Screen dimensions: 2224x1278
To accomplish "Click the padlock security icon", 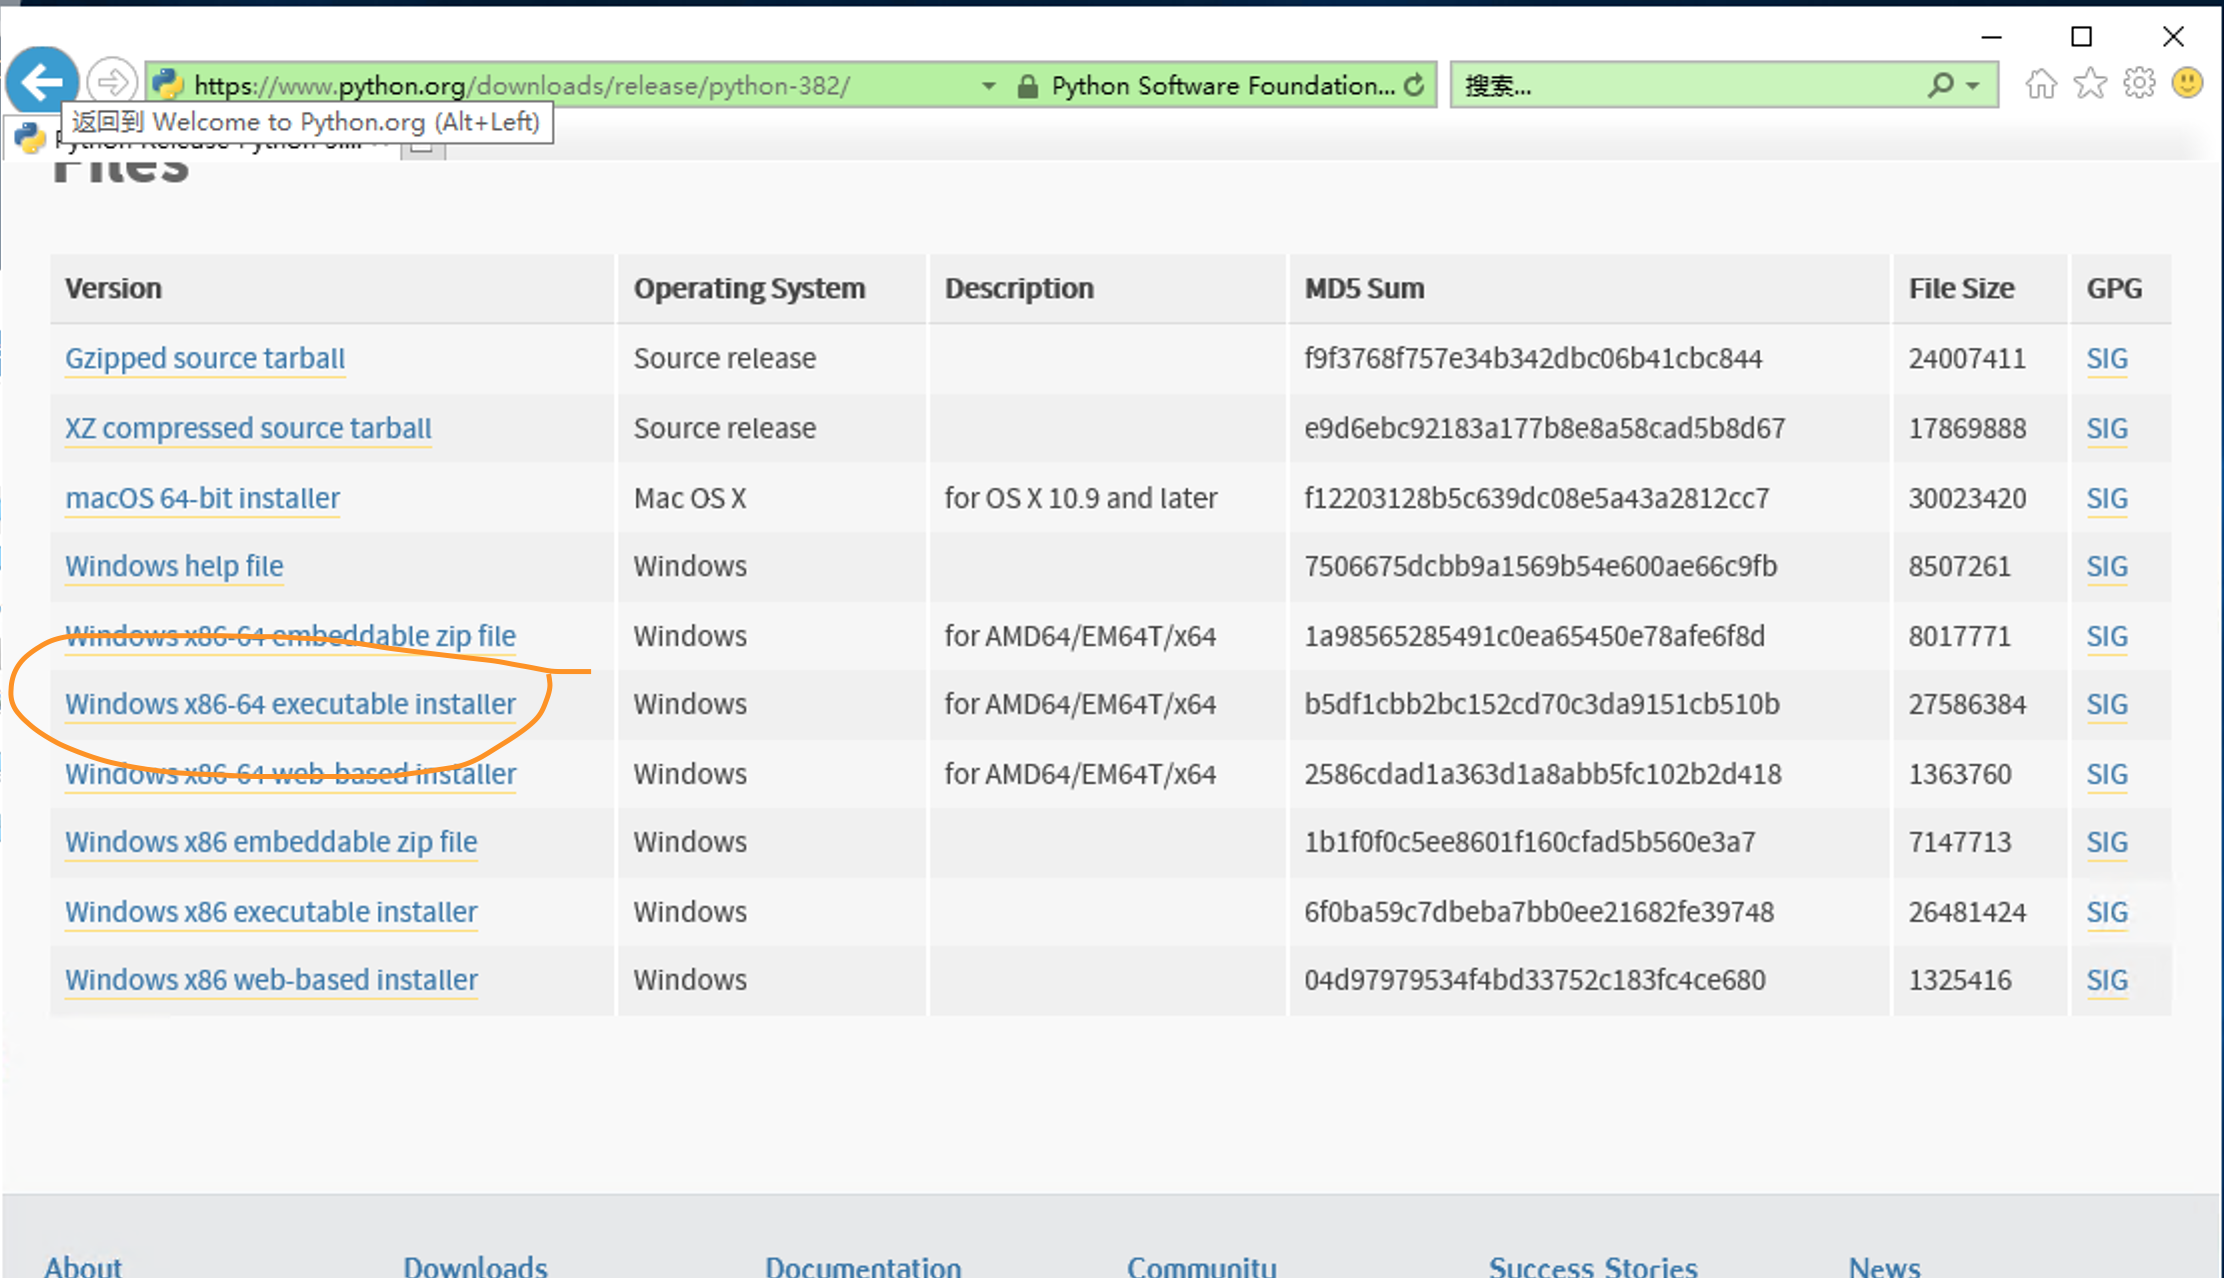I will click(1027, 86).
